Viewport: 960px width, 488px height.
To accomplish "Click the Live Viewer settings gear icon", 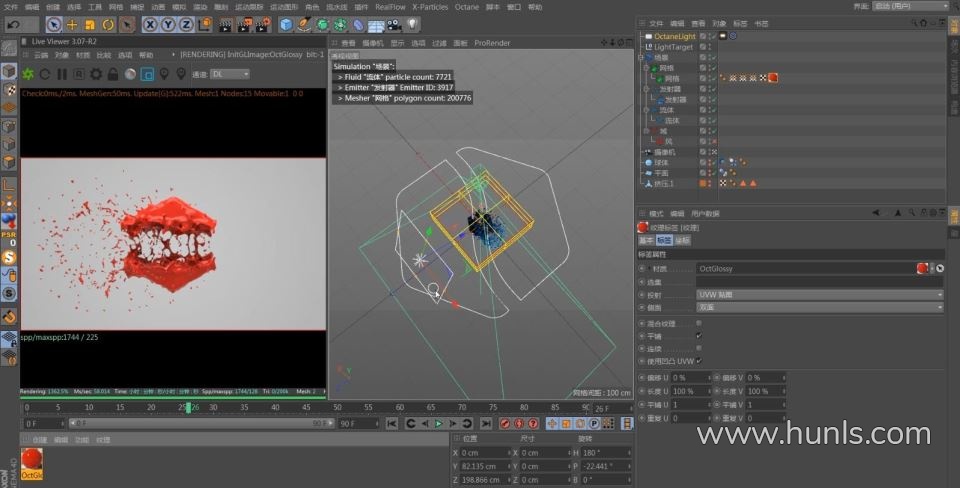I will pos(95,74).
